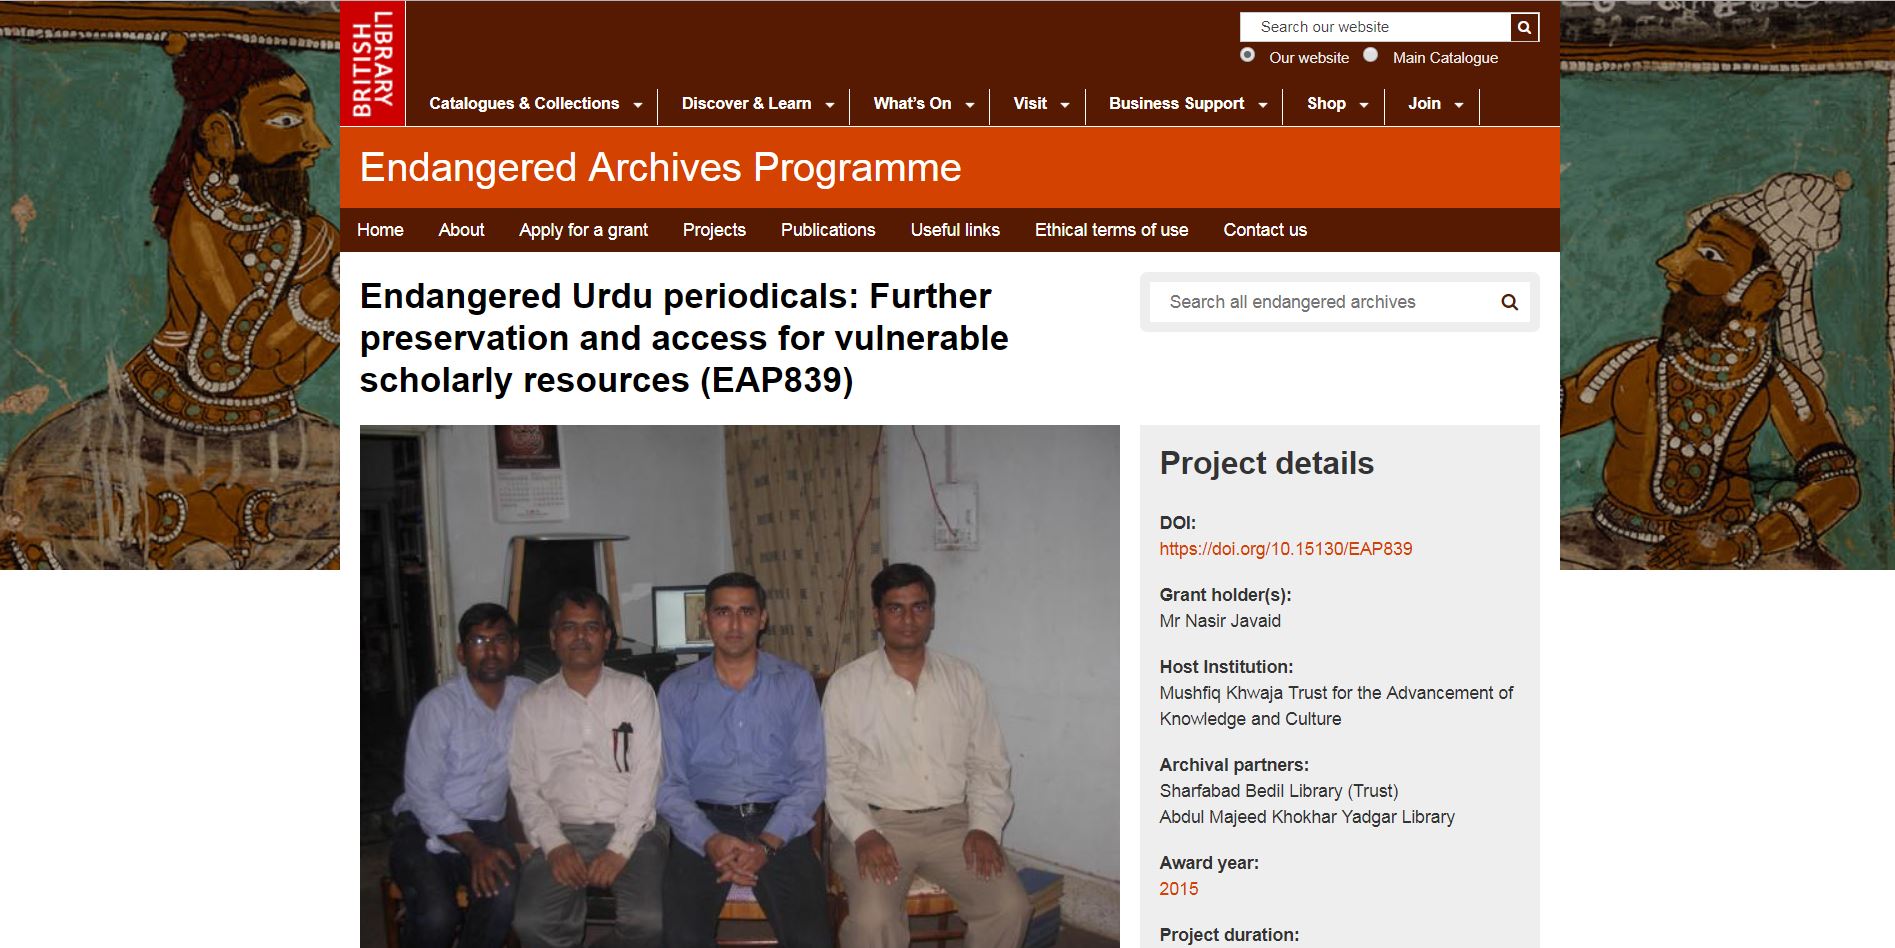
Task: Click the 2015 award year link
Action: tap(1179, 889)
